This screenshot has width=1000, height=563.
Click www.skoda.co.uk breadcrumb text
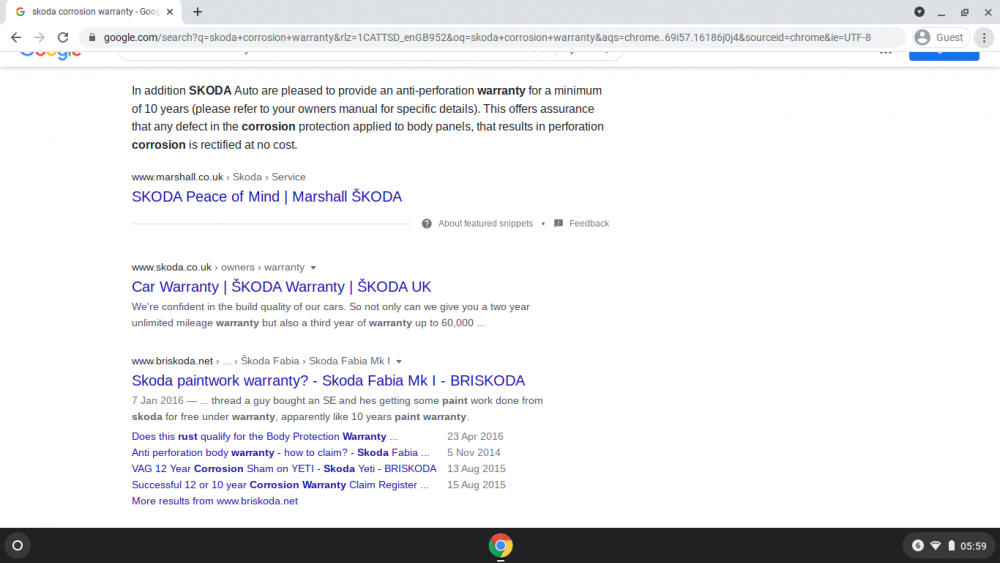tap(172, 267)
